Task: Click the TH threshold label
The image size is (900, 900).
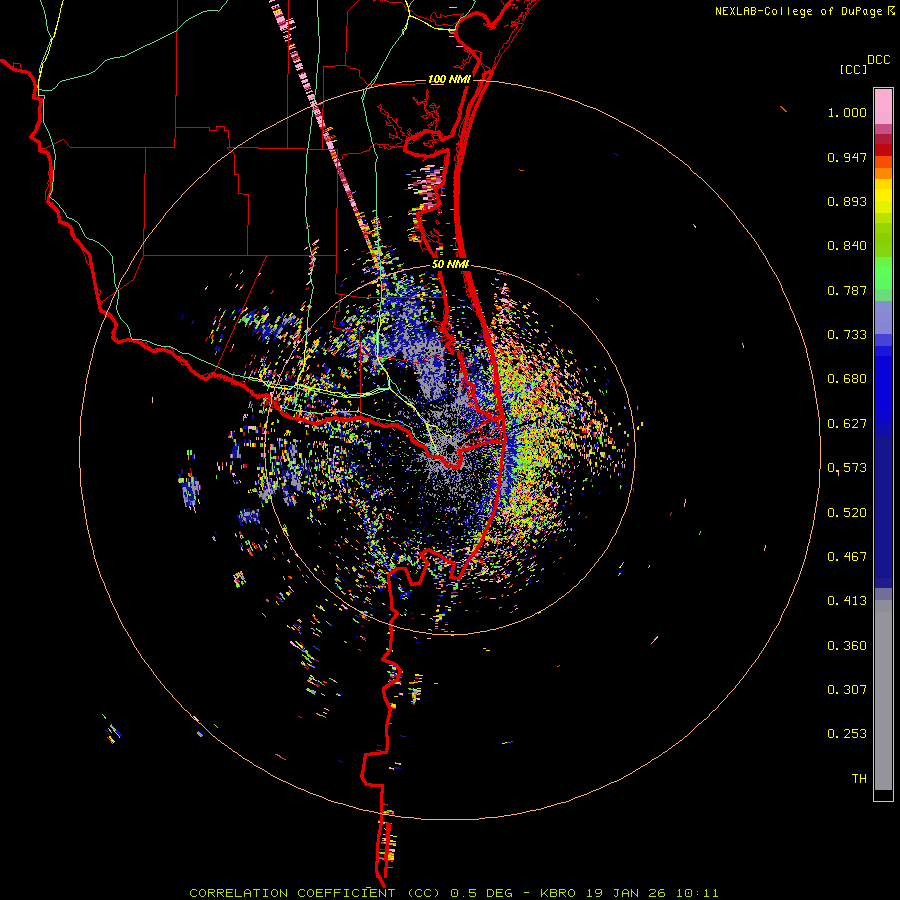Action: (x=859, y=779)
